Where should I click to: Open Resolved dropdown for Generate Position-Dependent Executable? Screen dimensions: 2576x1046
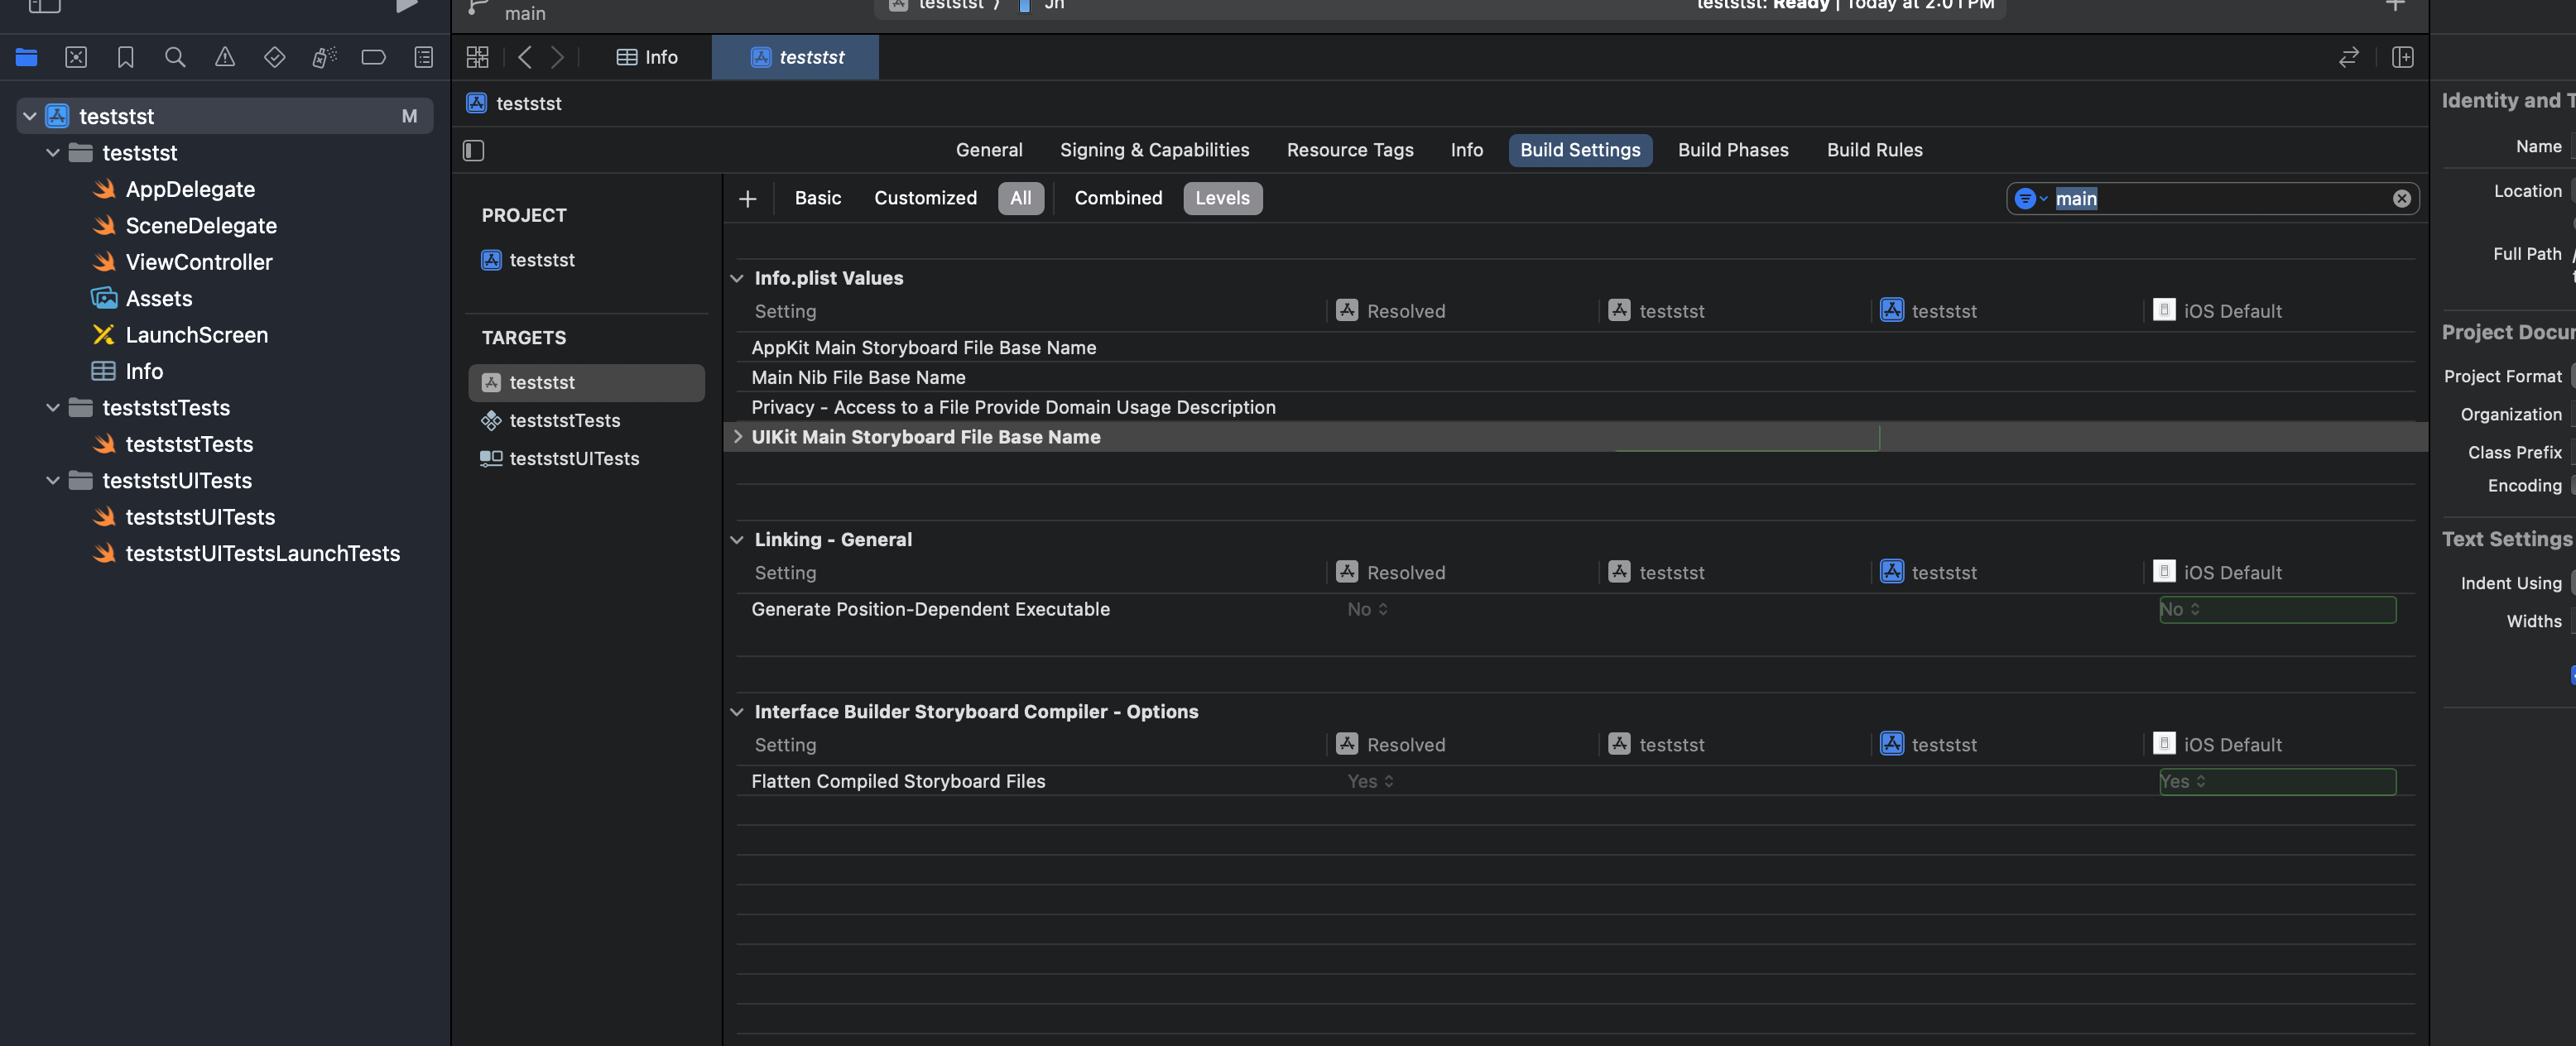[1367, 609]
